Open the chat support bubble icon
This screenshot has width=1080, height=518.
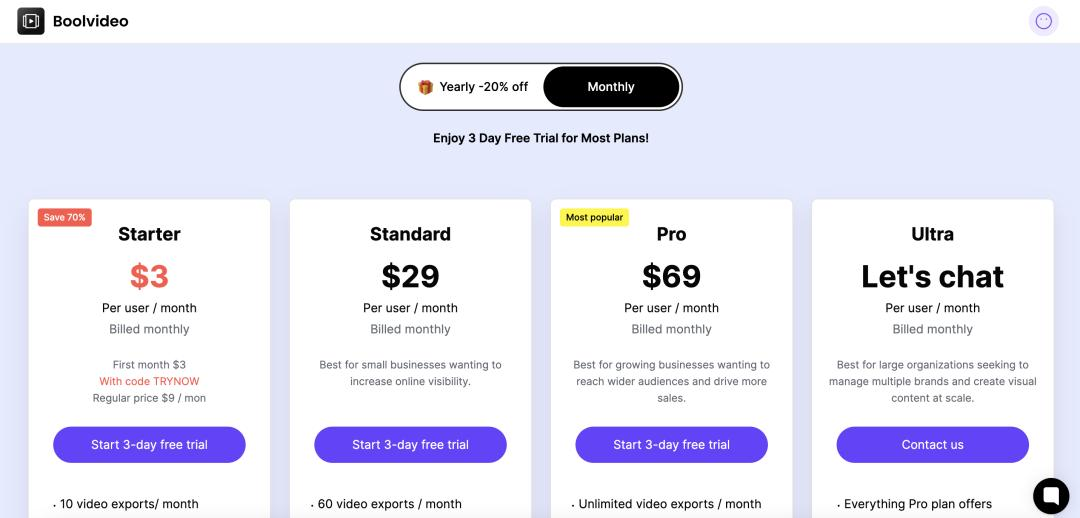1051,495
